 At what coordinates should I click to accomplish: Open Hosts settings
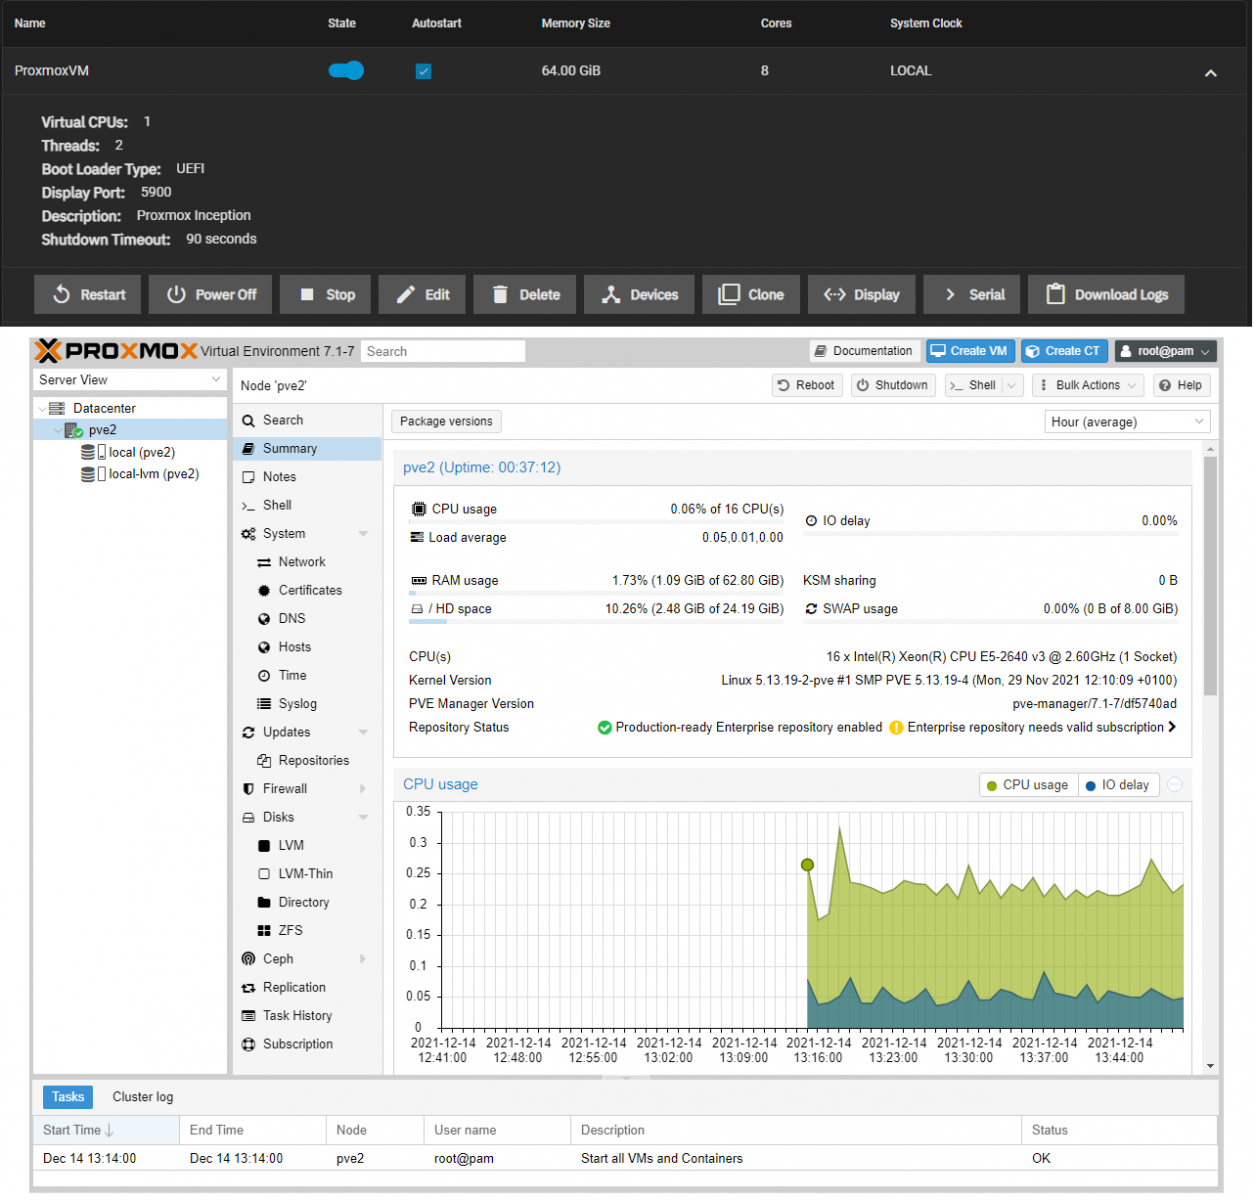click(307, 648)
